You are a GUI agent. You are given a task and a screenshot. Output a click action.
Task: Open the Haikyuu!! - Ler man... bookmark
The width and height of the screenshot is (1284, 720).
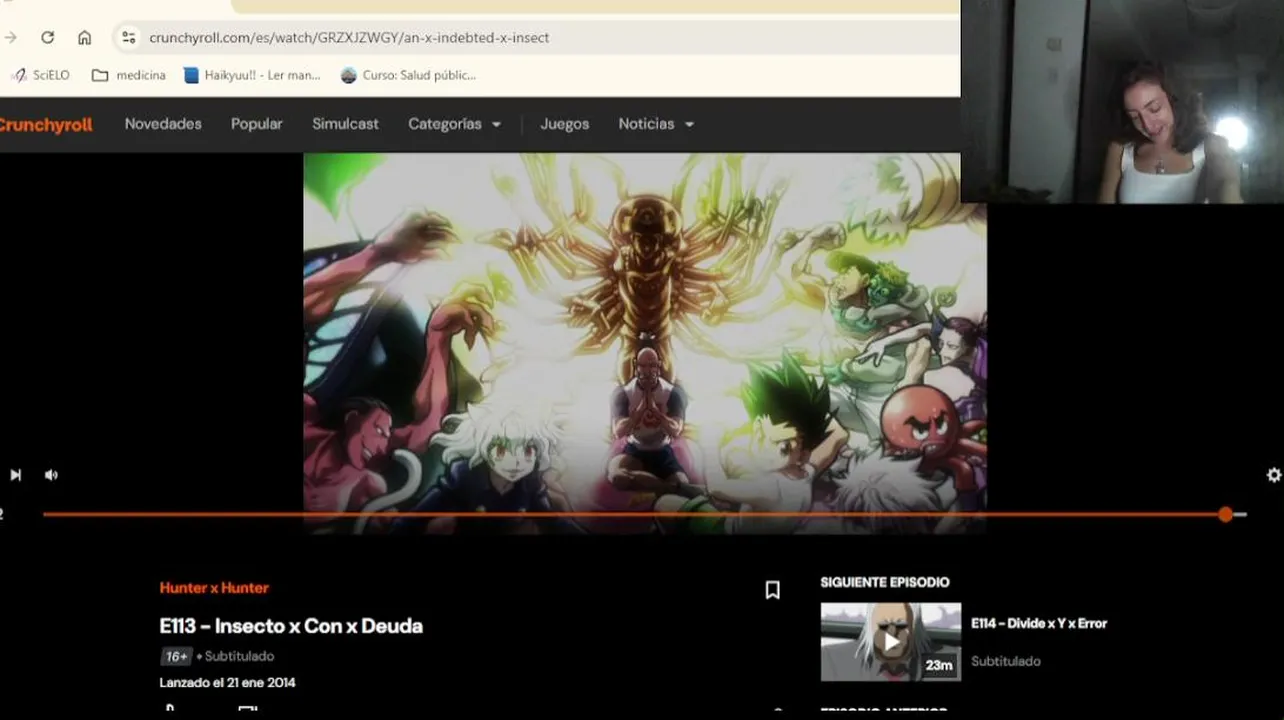(252, 75)
